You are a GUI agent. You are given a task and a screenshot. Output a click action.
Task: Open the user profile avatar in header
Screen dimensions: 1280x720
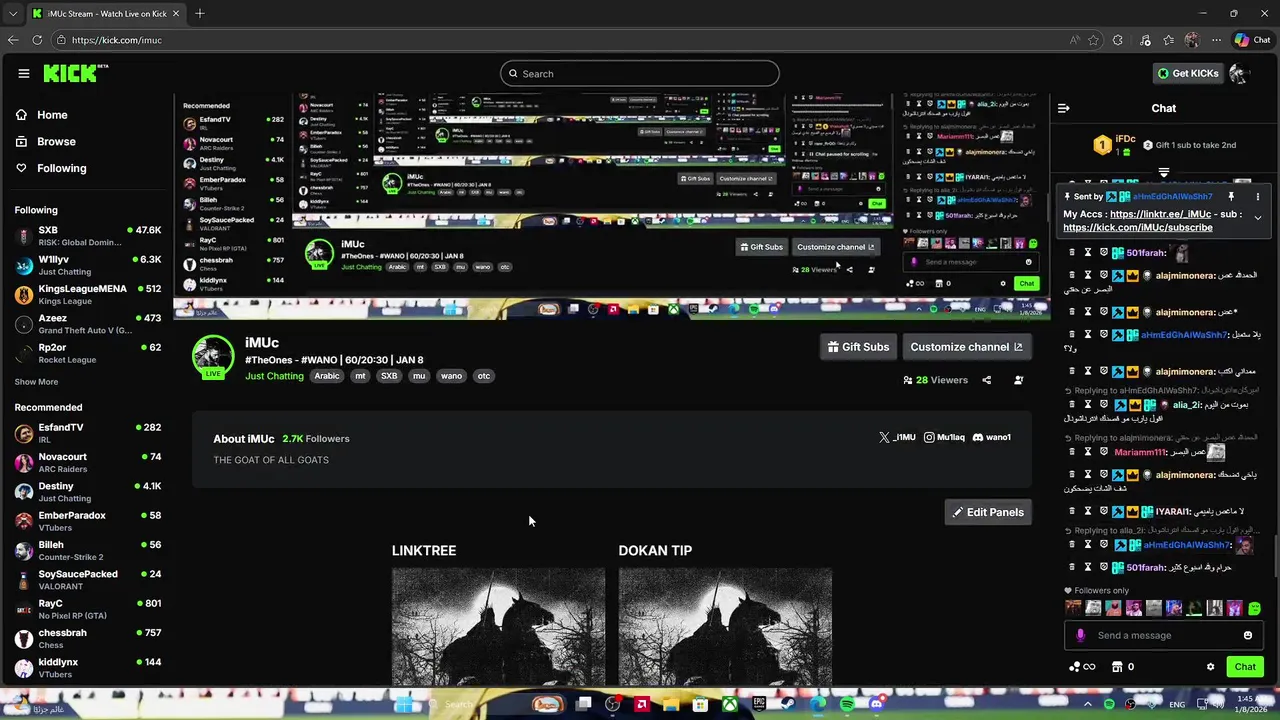pos(1239,73)
